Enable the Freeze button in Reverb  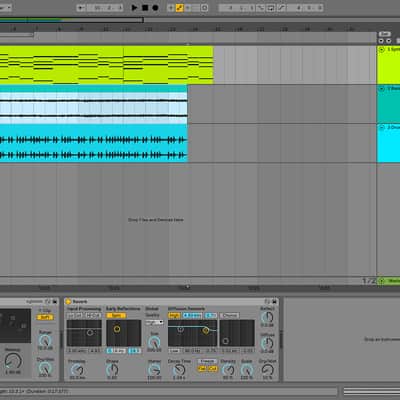coord(207,361)
